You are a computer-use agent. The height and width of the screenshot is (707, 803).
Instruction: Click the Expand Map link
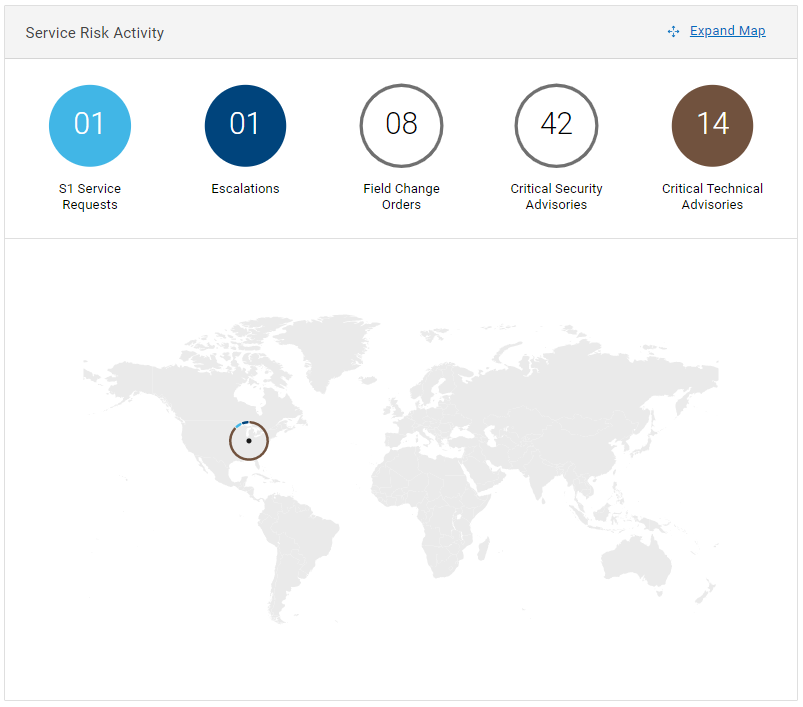pos(727,31)
